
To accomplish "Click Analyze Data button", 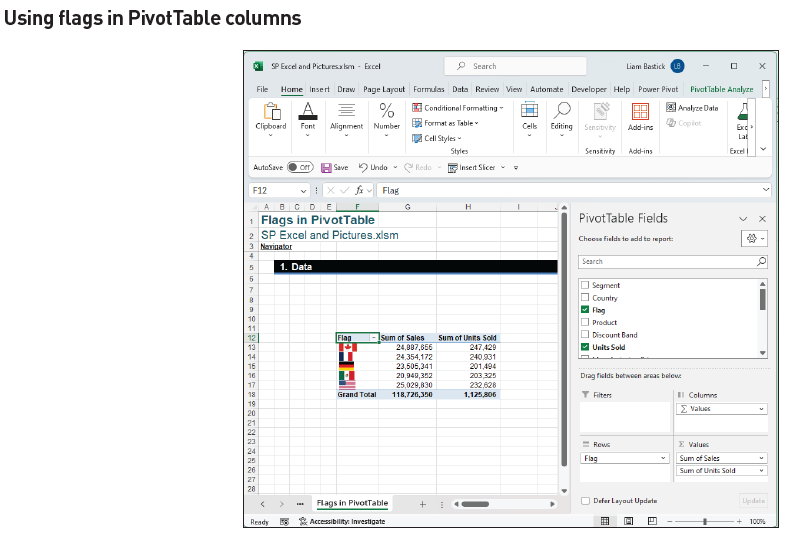I will (692, 108).
